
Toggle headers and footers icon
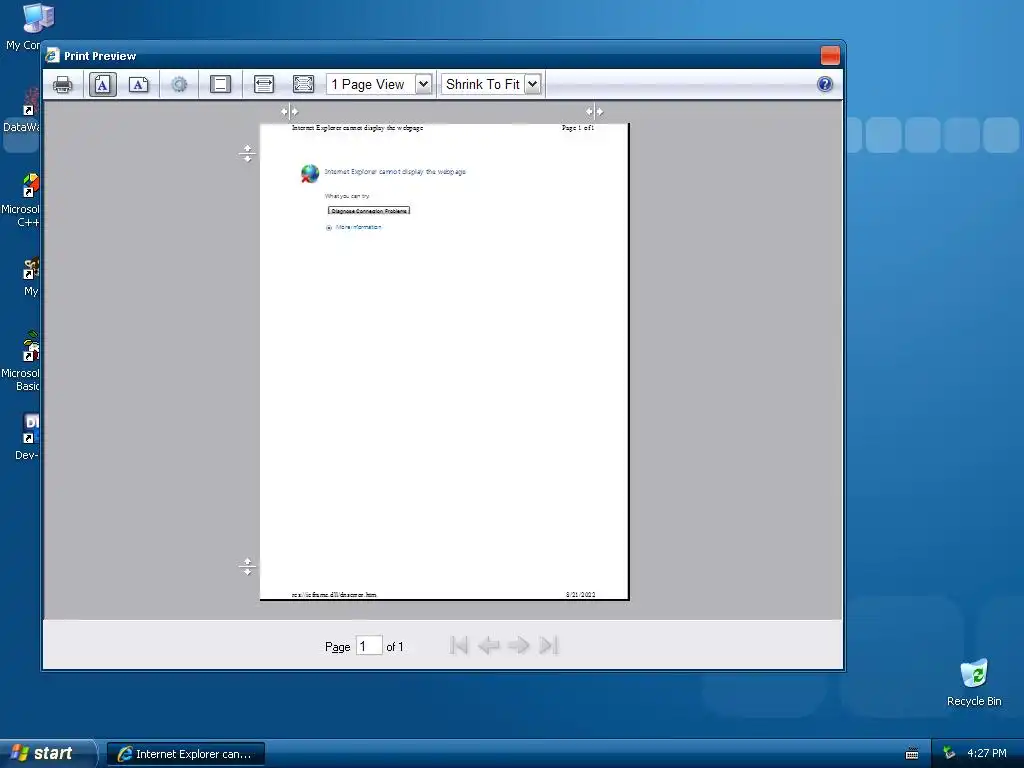[x=220, y=84]
